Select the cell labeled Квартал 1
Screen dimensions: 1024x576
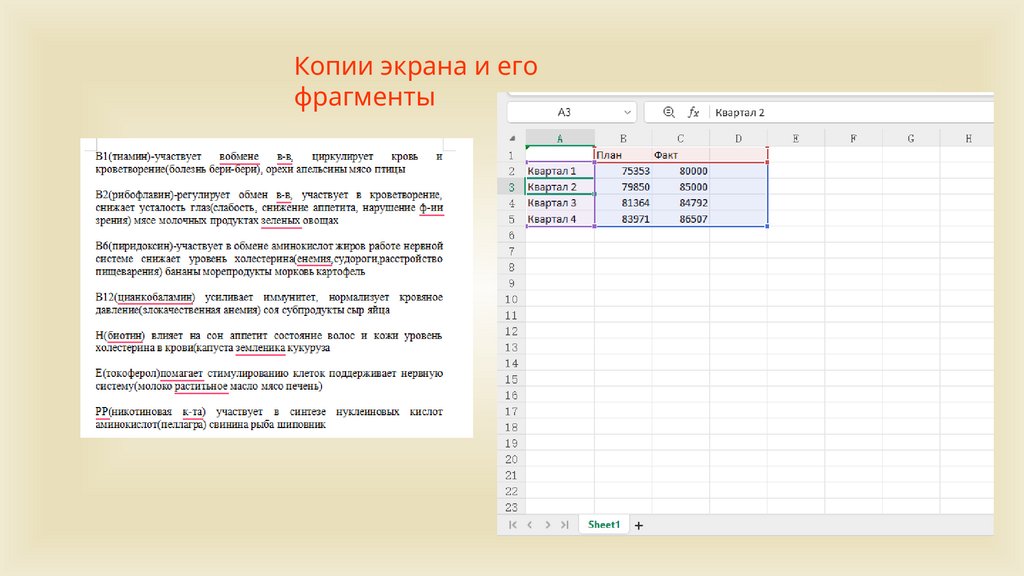click(559, 171)
